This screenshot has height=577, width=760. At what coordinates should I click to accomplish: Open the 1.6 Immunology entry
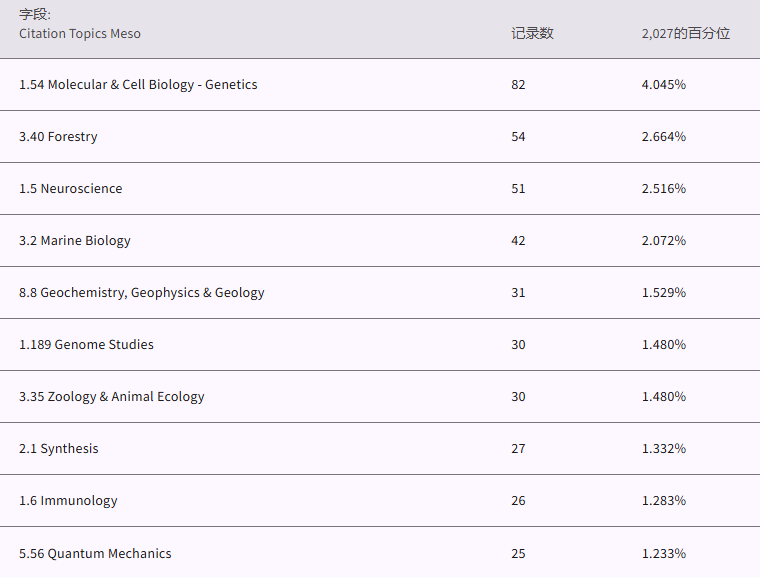click(x=68, y=501)
